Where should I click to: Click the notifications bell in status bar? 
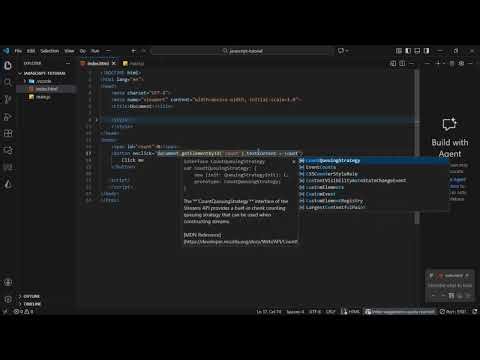tap(475, 312)
